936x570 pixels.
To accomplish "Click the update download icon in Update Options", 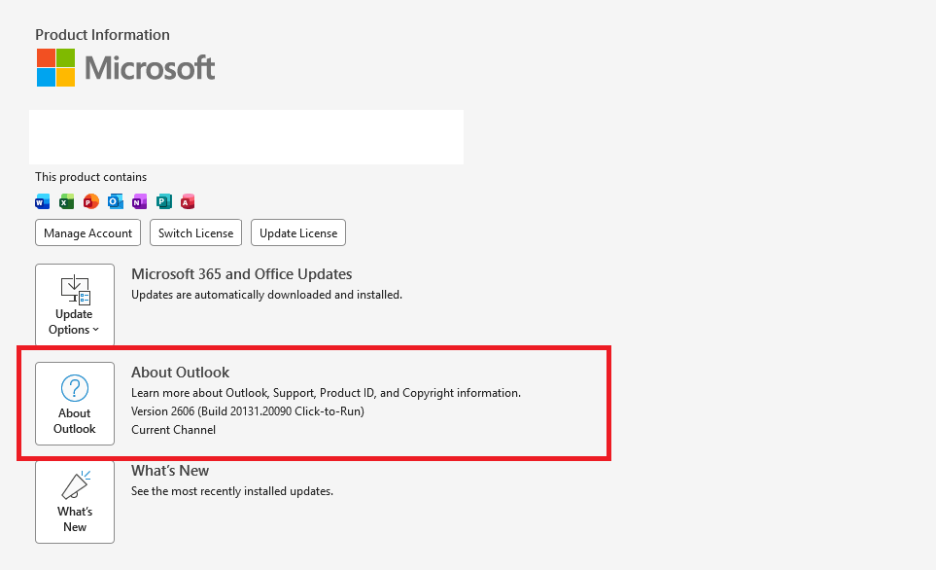I will [75, 289].
